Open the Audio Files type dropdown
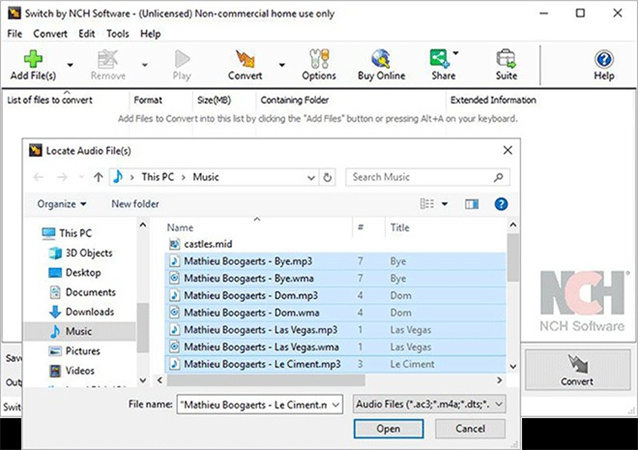The image size is (638, 450). click(429, 405)
